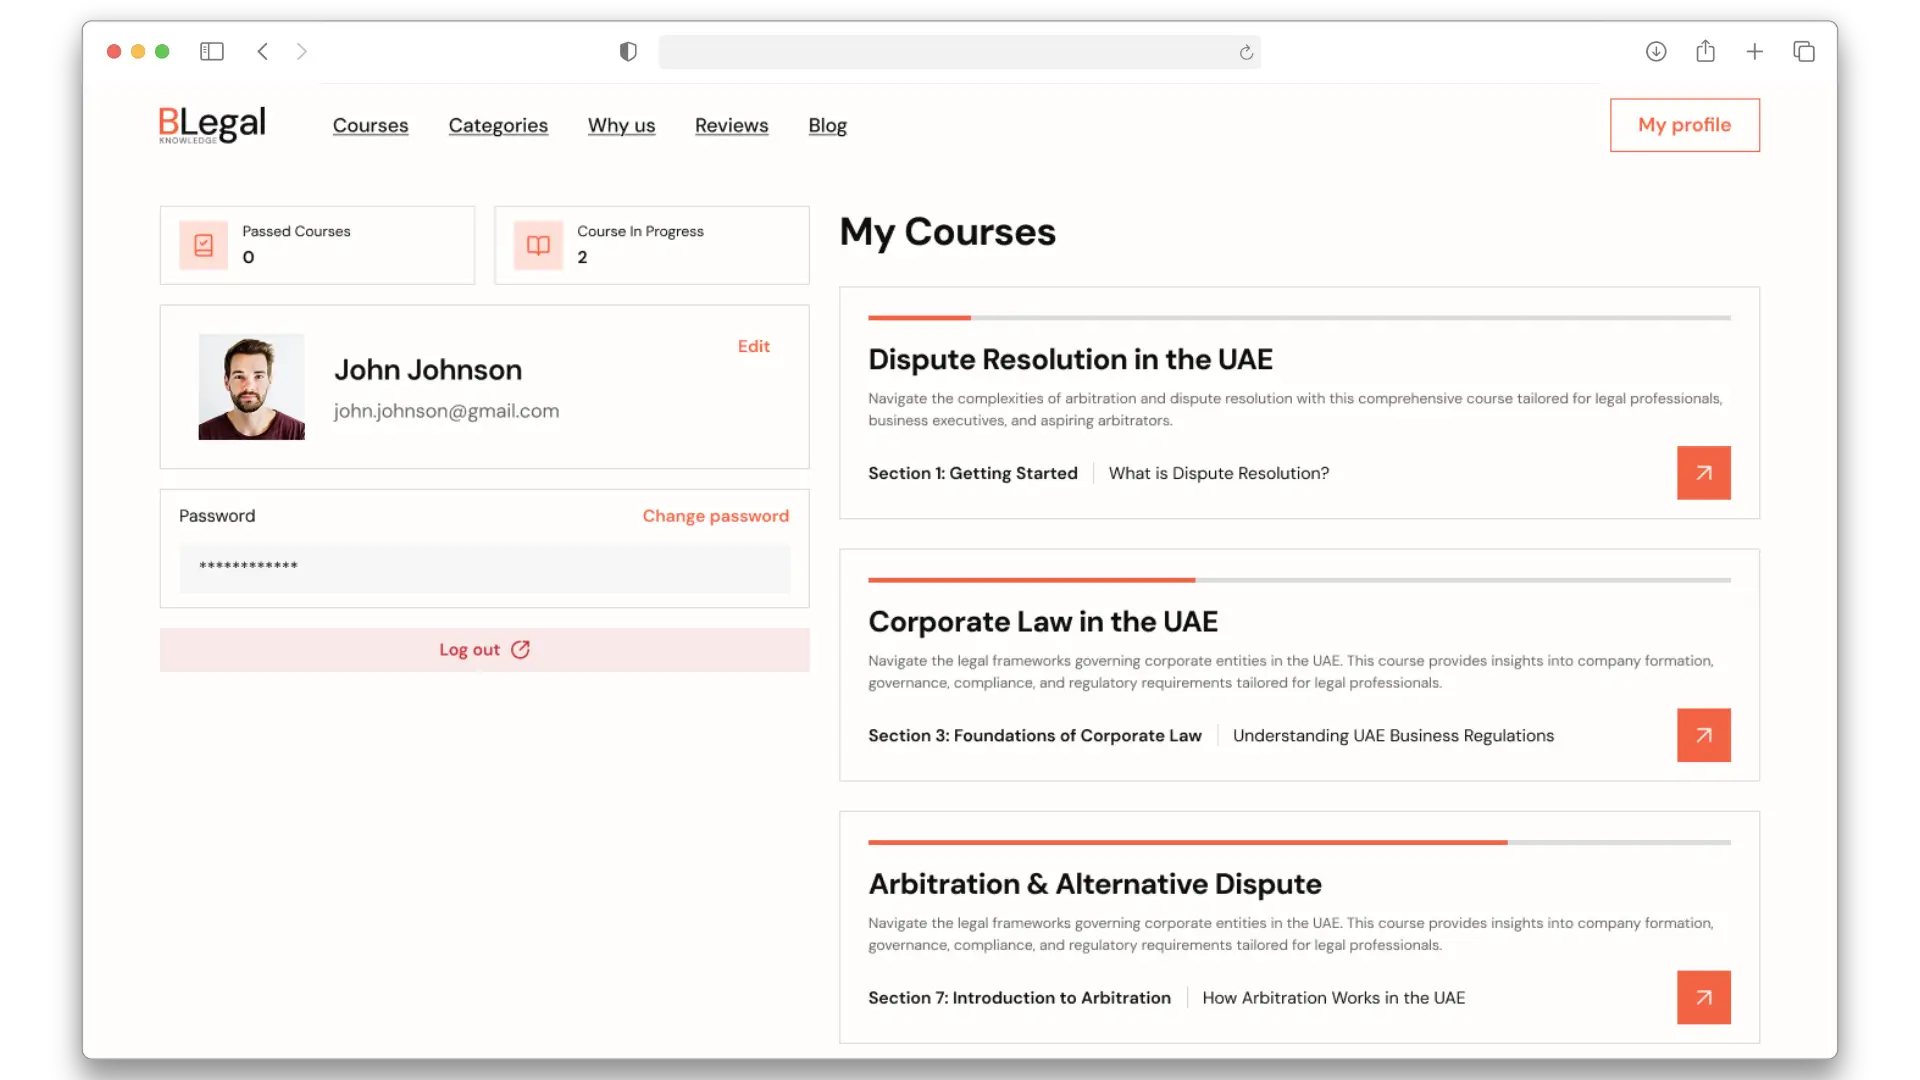The height and width of the screenshot is (1080, 1920).
Task: Click the browser share icon
Action: (1705, 51)
